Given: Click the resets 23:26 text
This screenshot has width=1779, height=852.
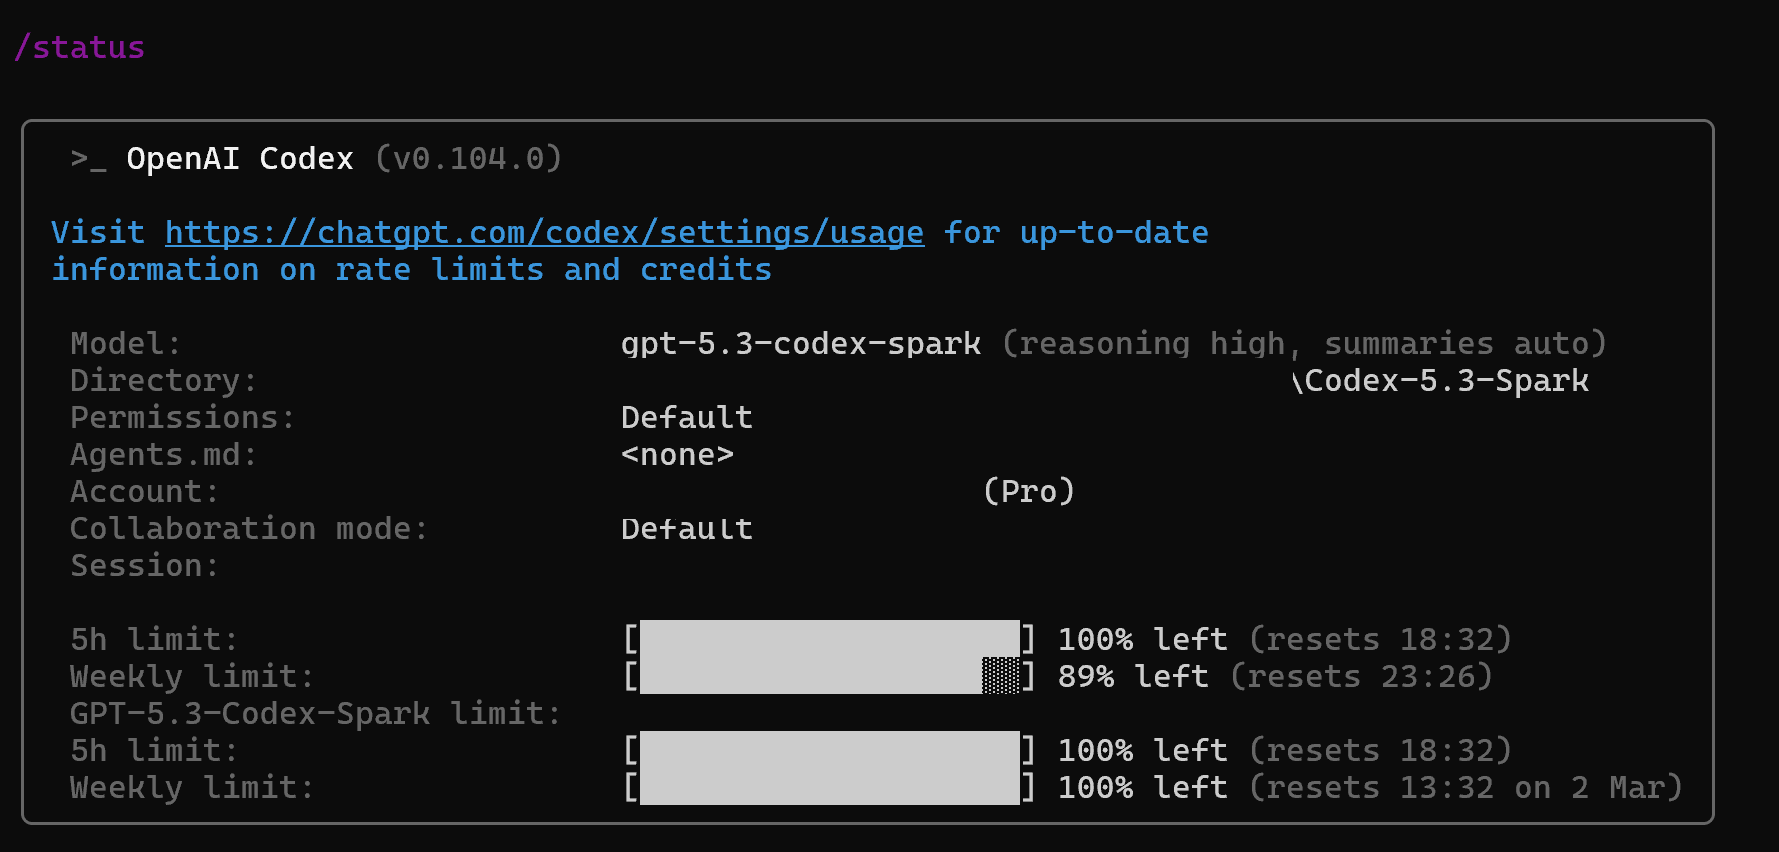Looking at the screenshot, I should [1361, 677].
